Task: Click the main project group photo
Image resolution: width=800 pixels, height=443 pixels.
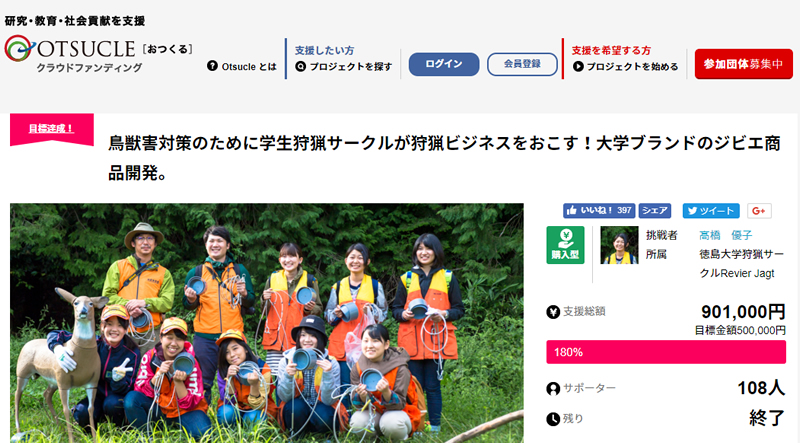Action: click(x=267, y=323)
